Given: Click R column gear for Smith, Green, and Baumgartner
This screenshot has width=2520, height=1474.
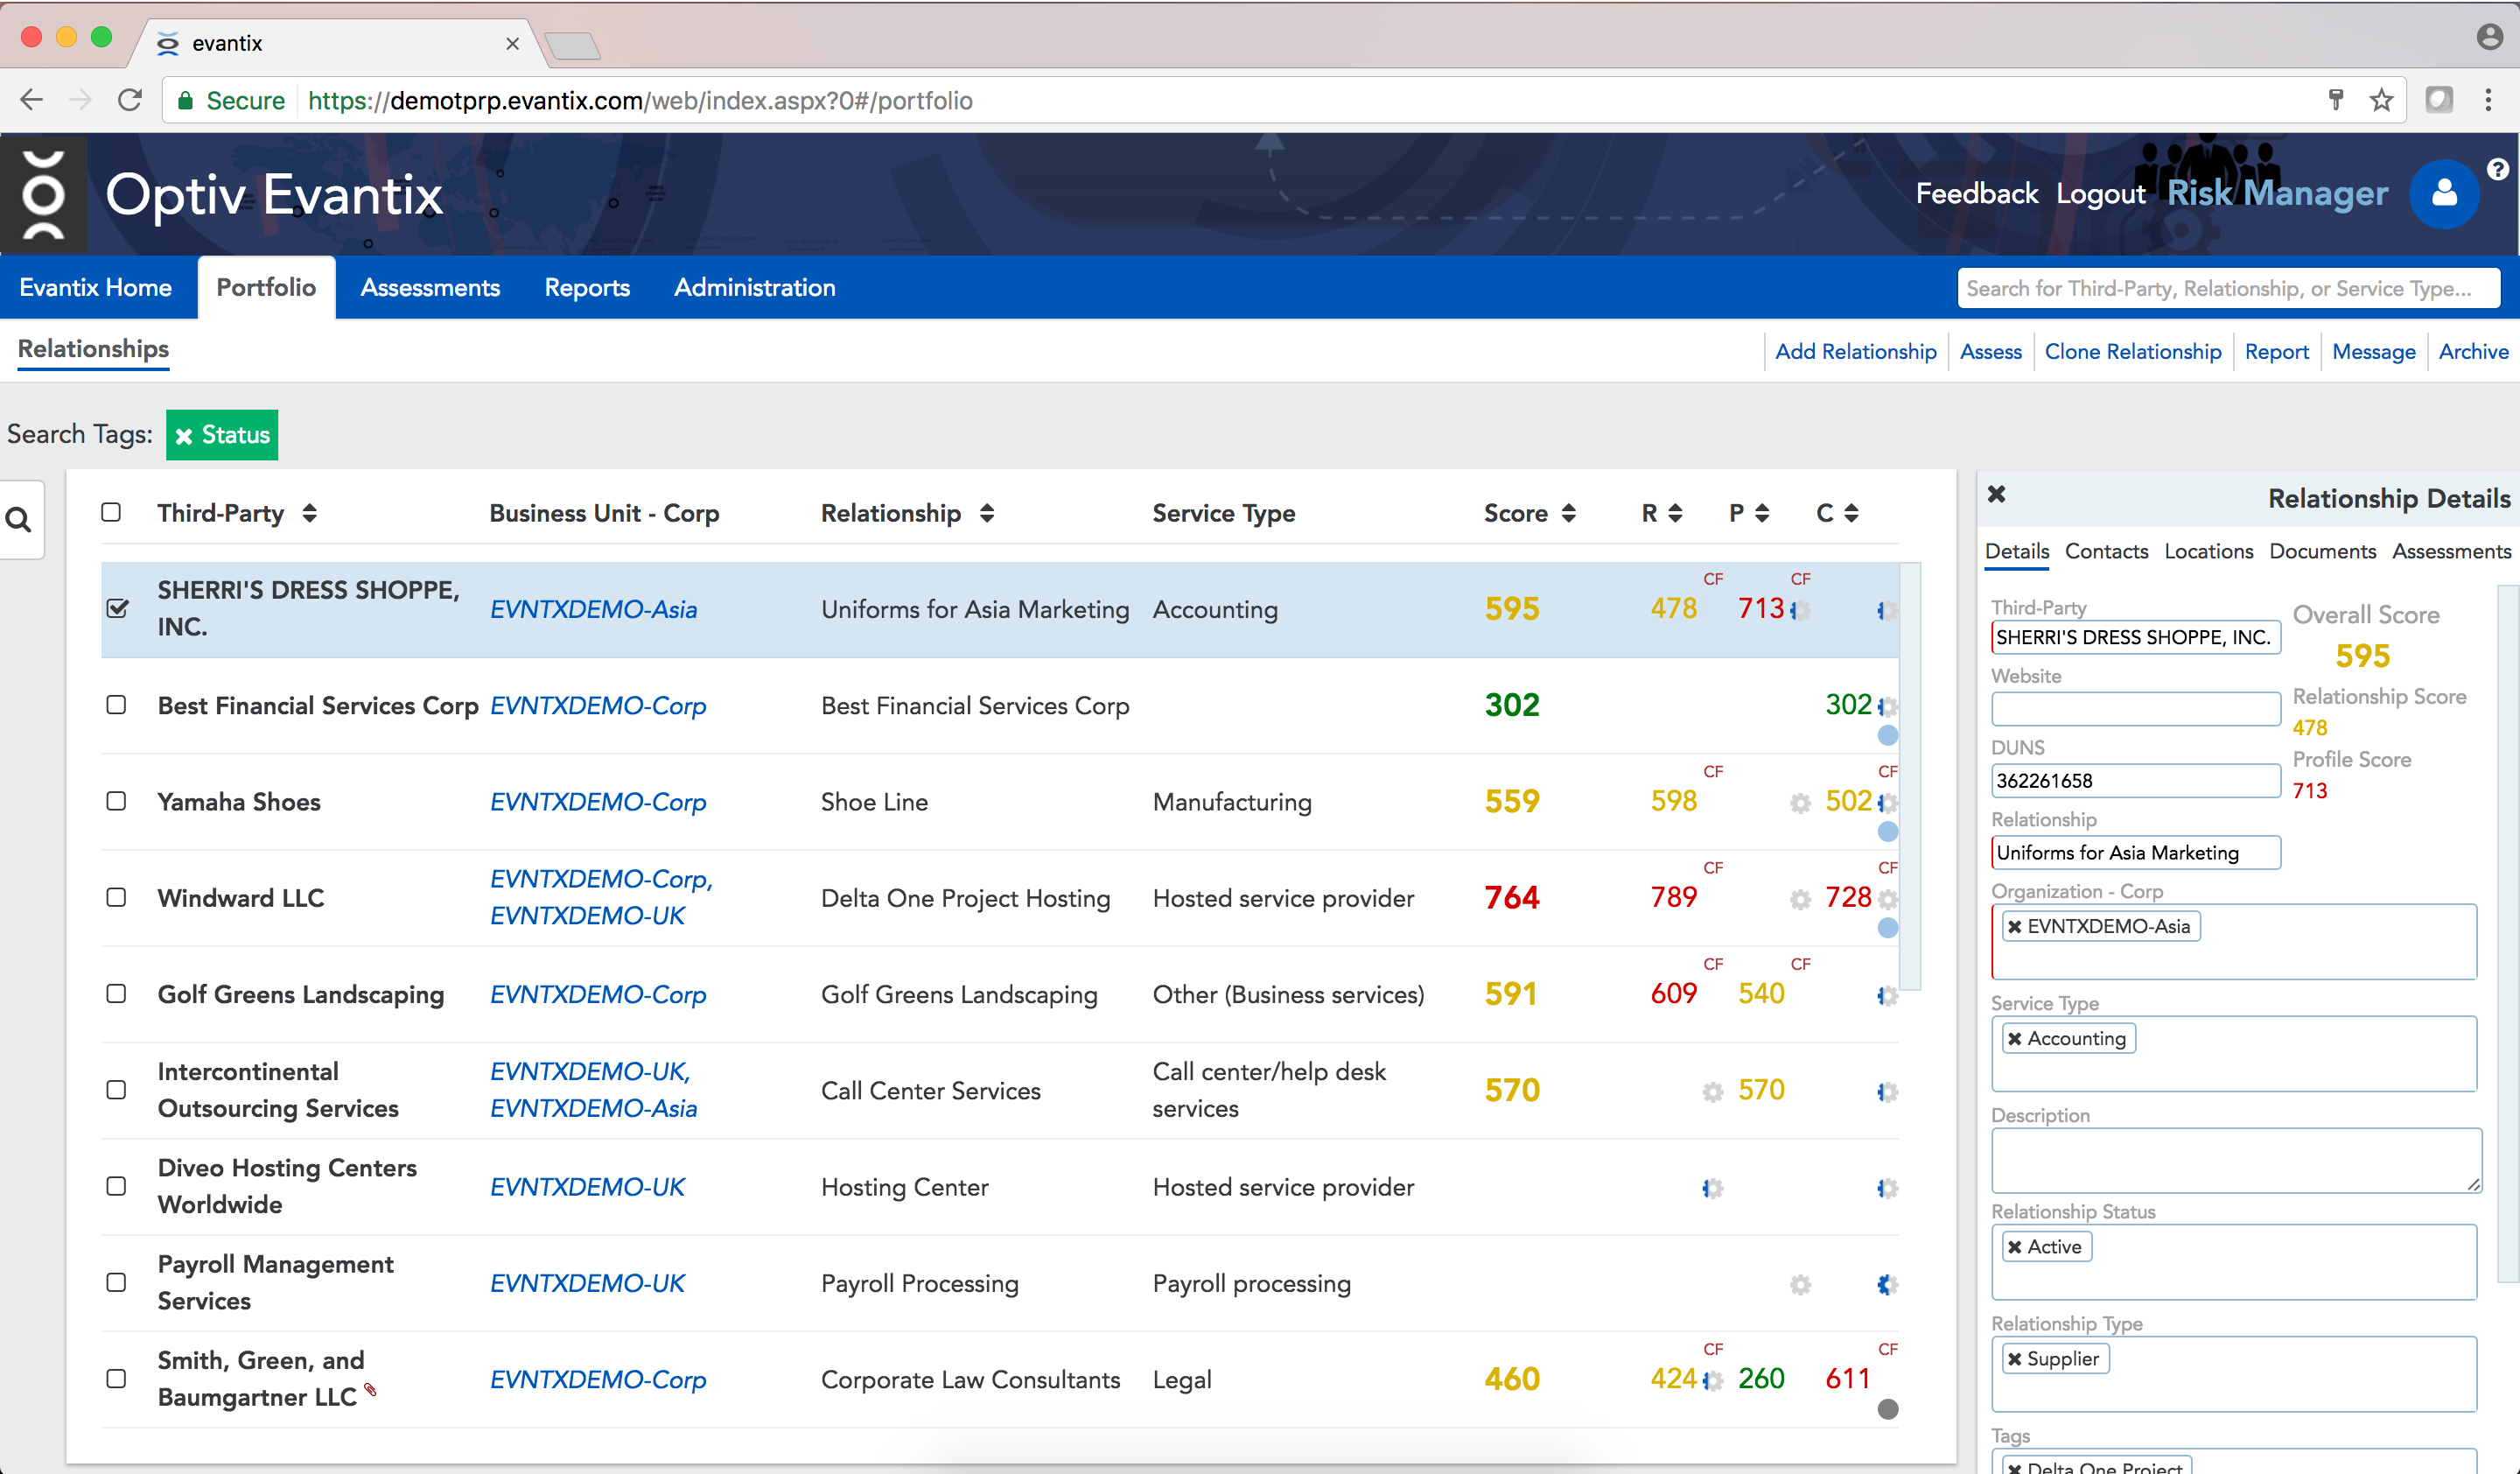Looking at the screenshot, I should pyautogui.click(x=1713, y=1381).
